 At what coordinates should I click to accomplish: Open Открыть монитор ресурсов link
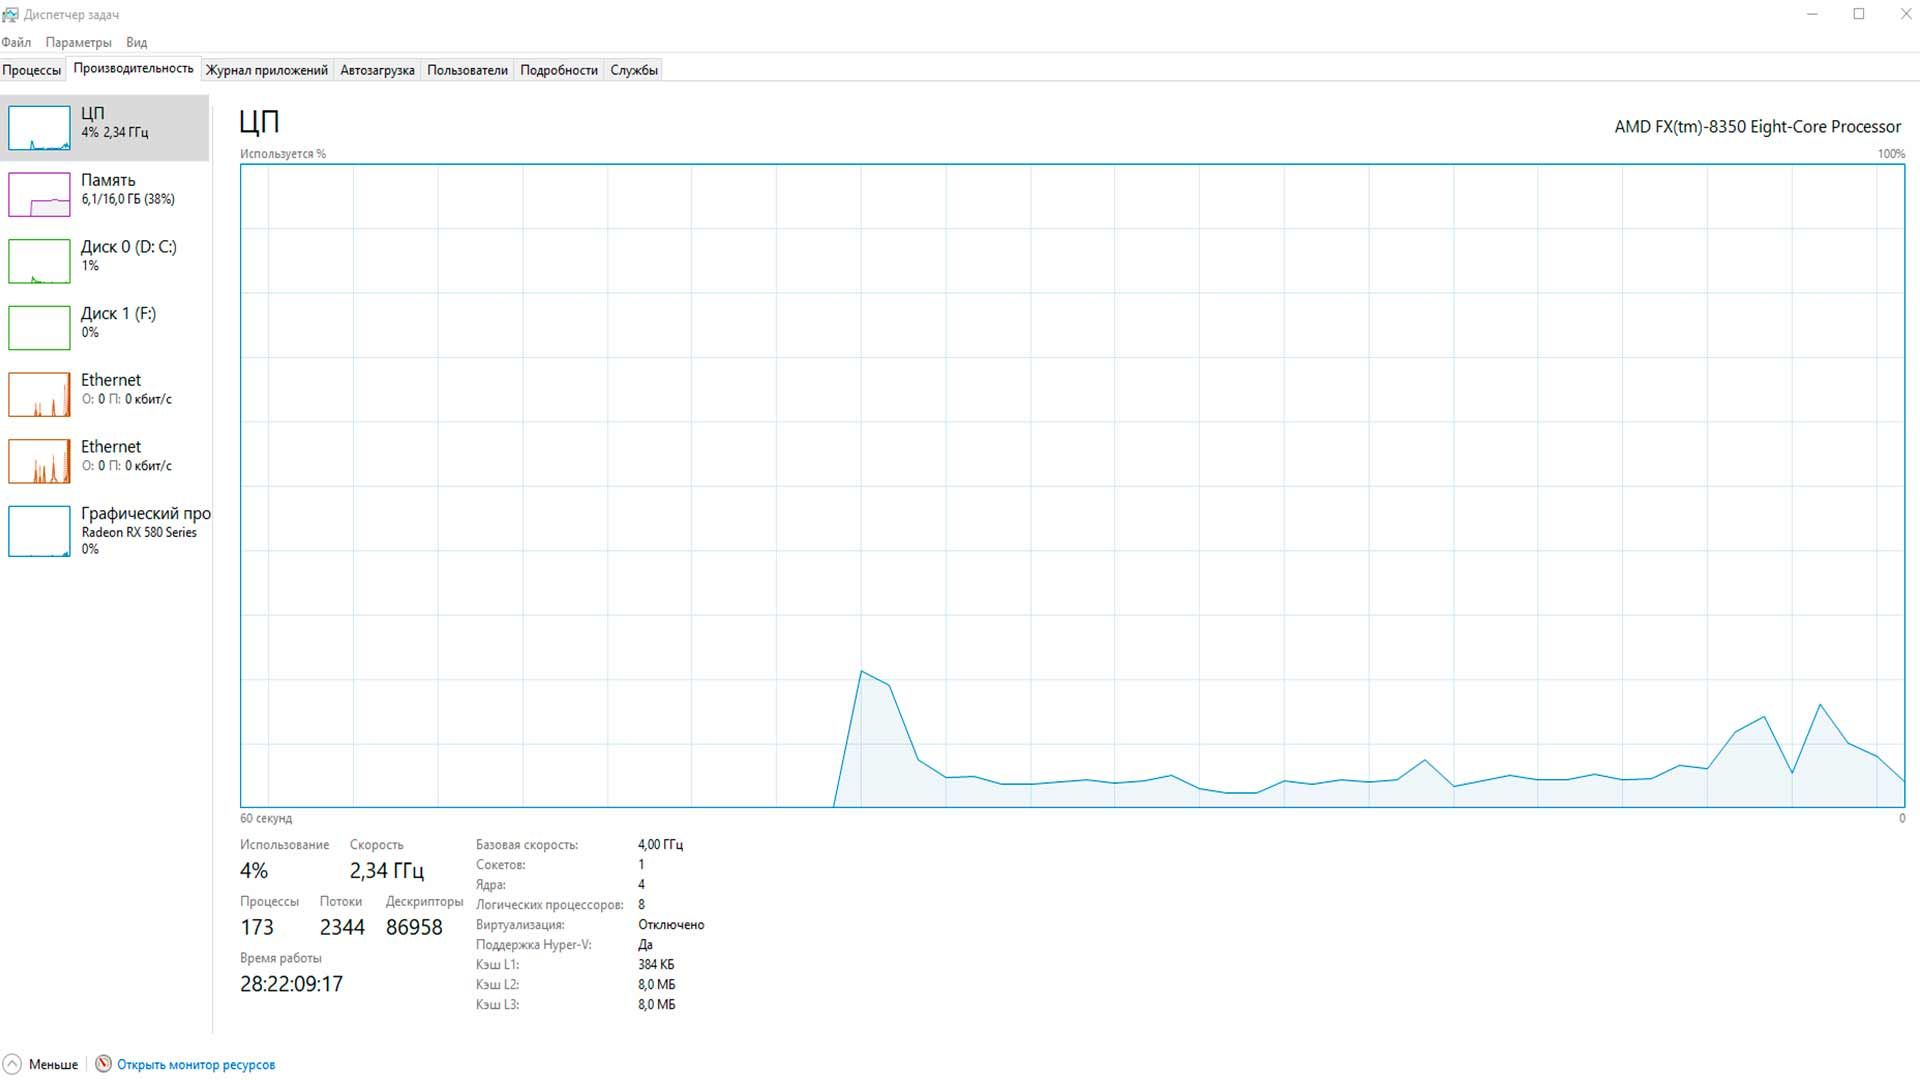195,1064
